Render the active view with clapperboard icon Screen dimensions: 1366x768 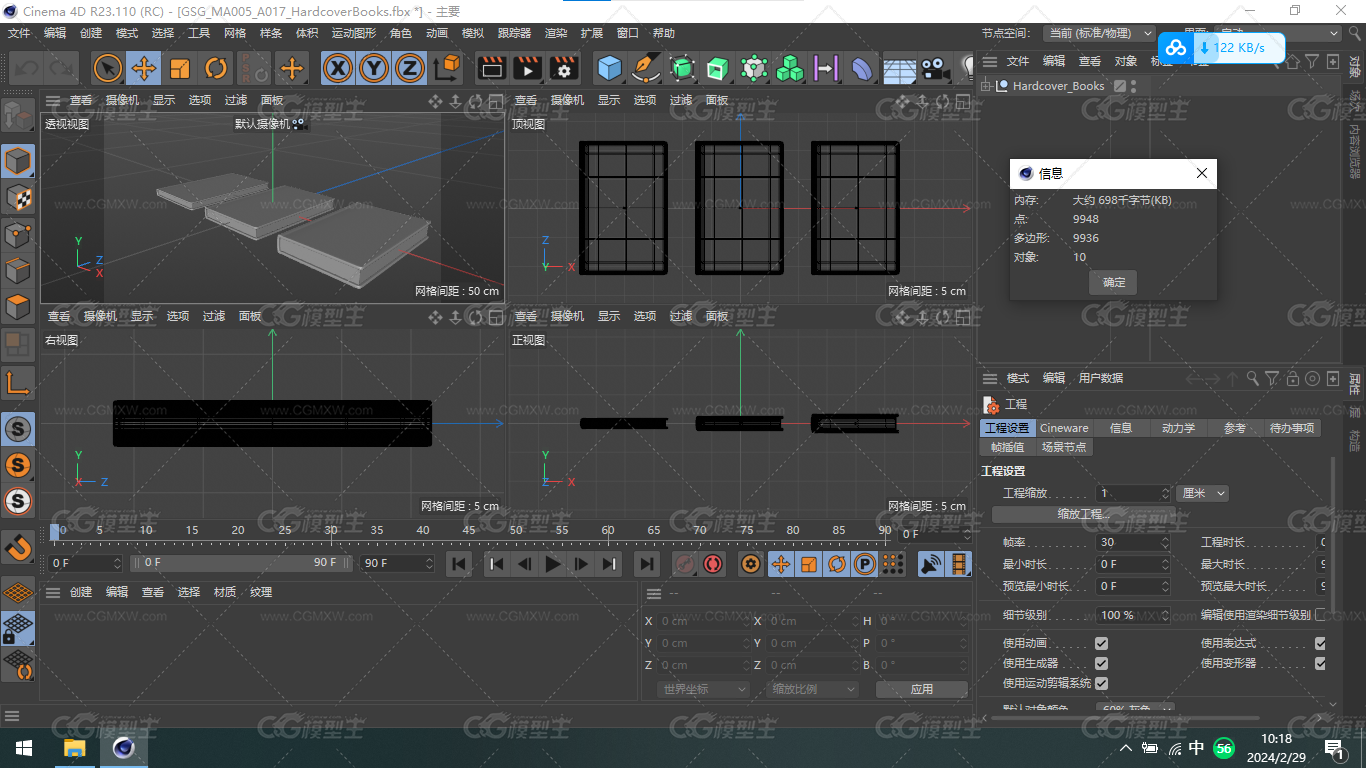tap(491, 68)
